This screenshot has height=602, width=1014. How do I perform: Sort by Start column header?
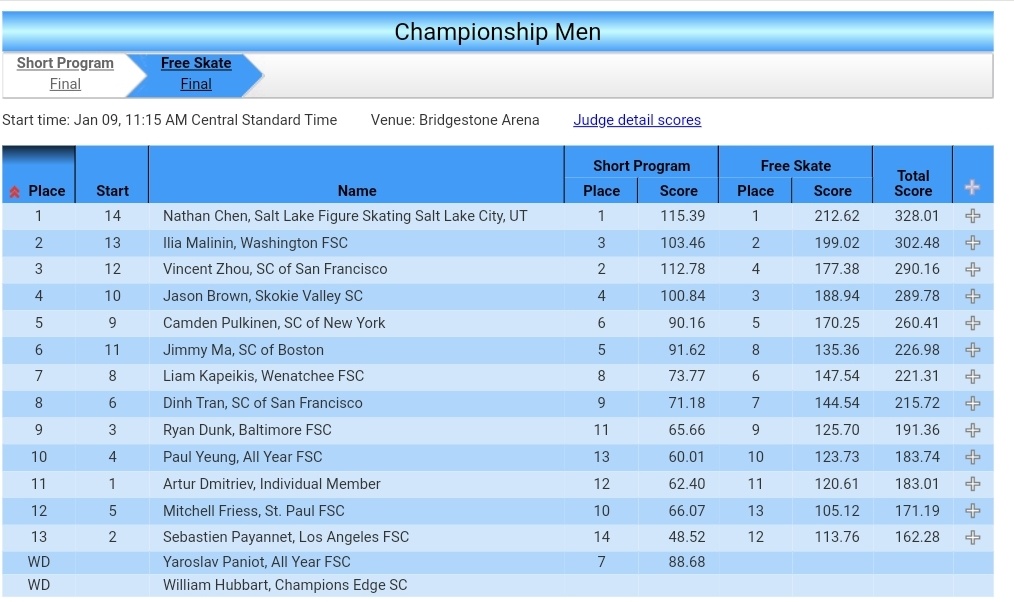113,191
